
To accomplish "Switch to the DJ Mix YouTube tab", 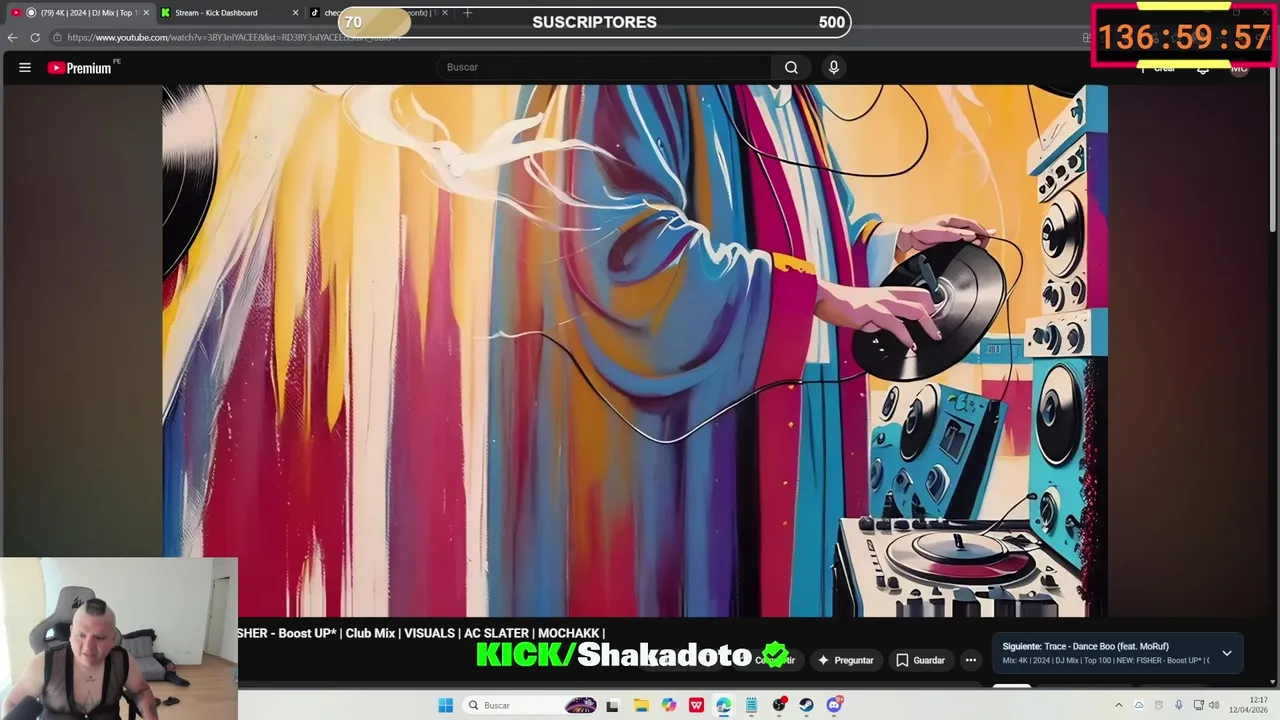I will [x=78, y=13].
